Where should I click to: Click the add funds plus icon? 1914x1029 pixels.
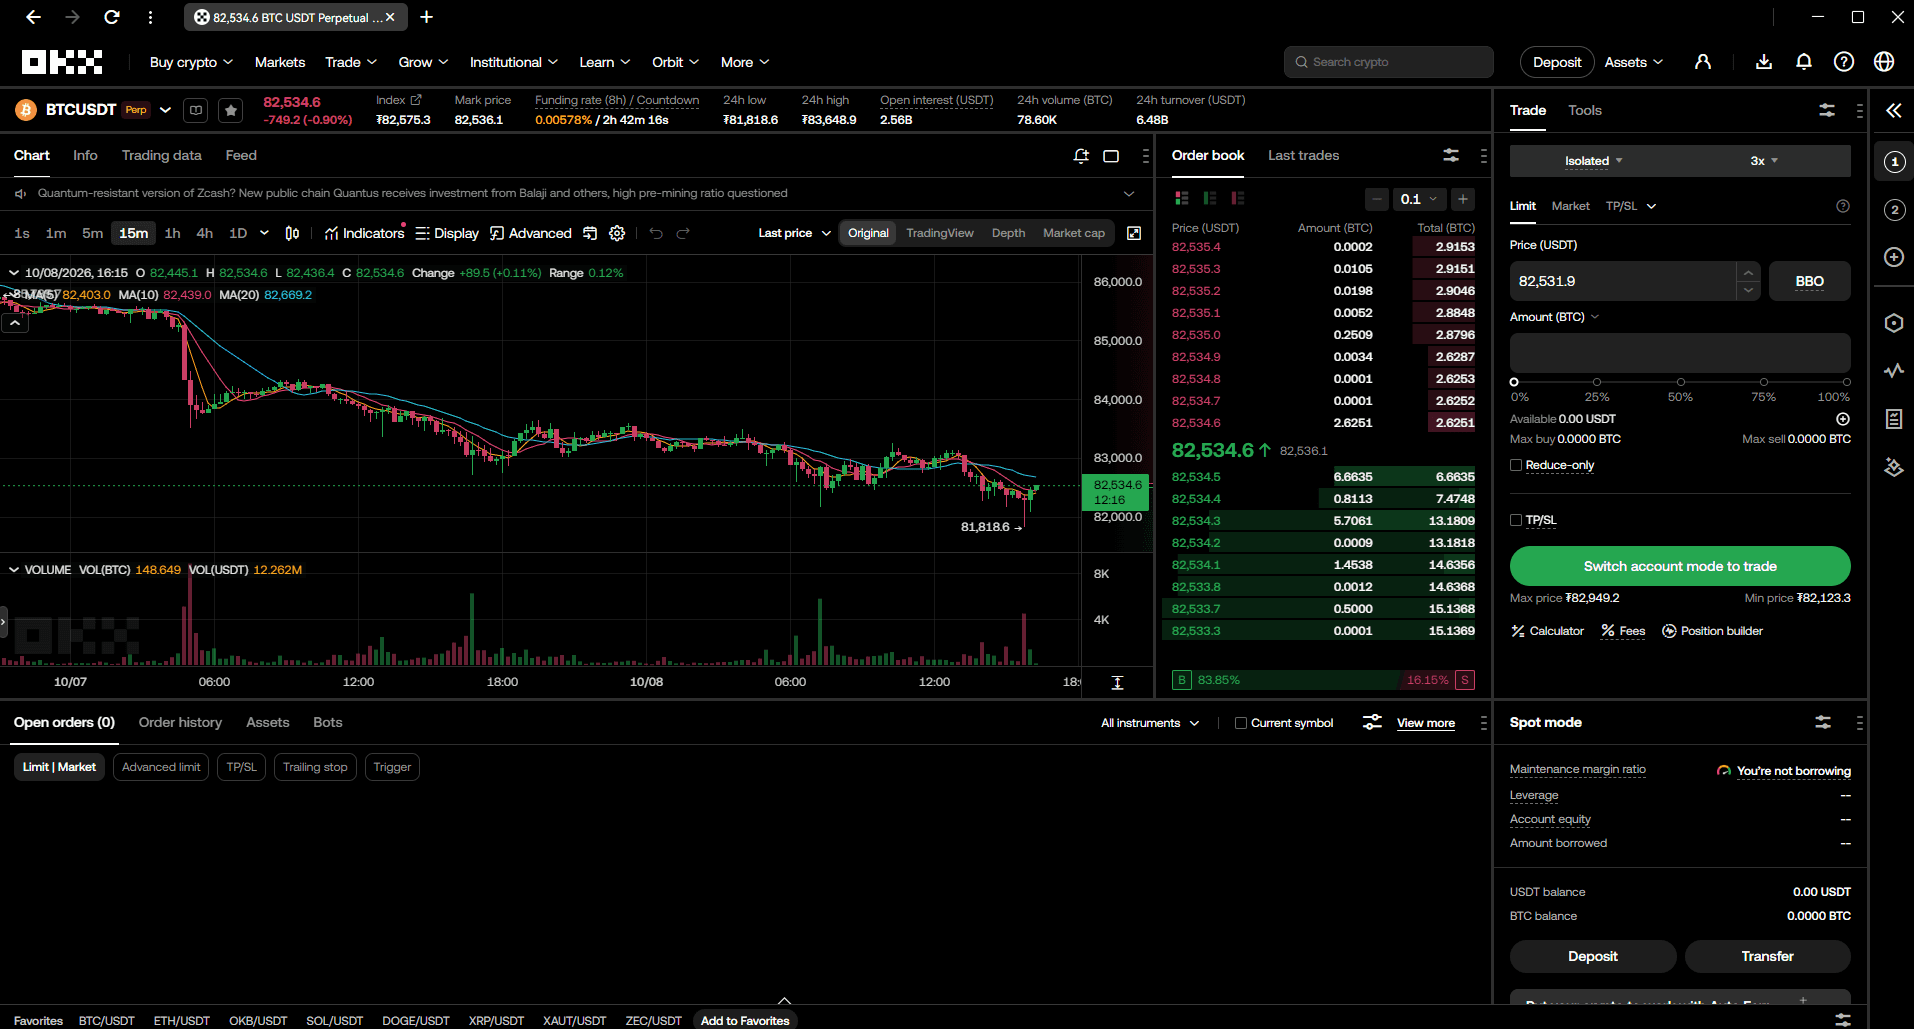pyautogui.click(x=1843, y=419)
